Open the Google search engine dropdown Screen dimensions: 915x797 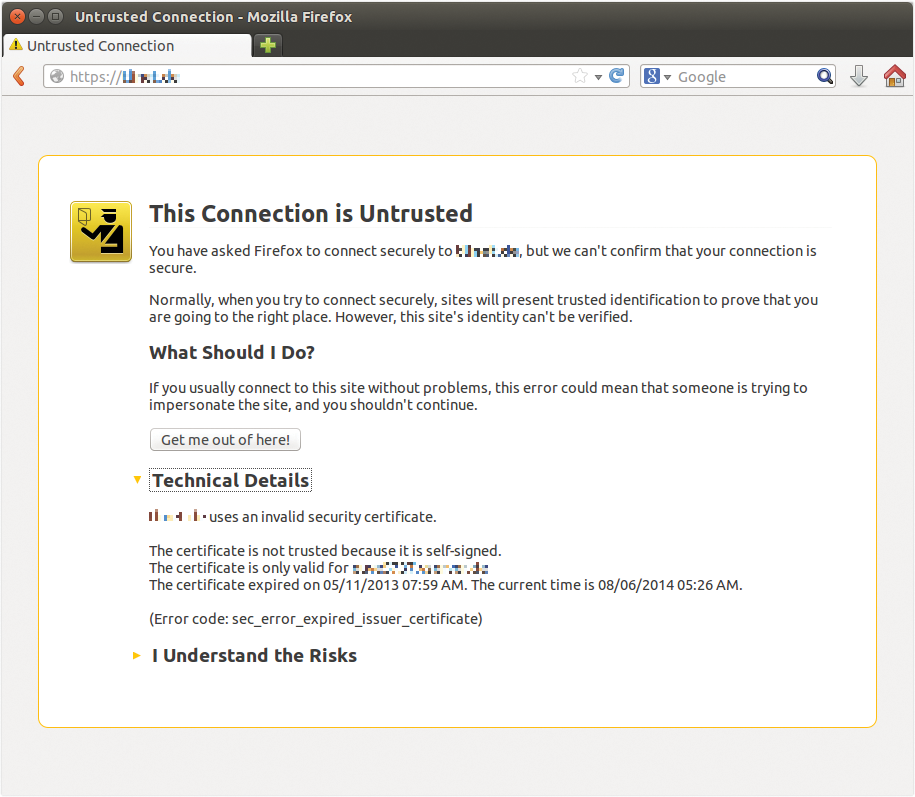[658, 77]
